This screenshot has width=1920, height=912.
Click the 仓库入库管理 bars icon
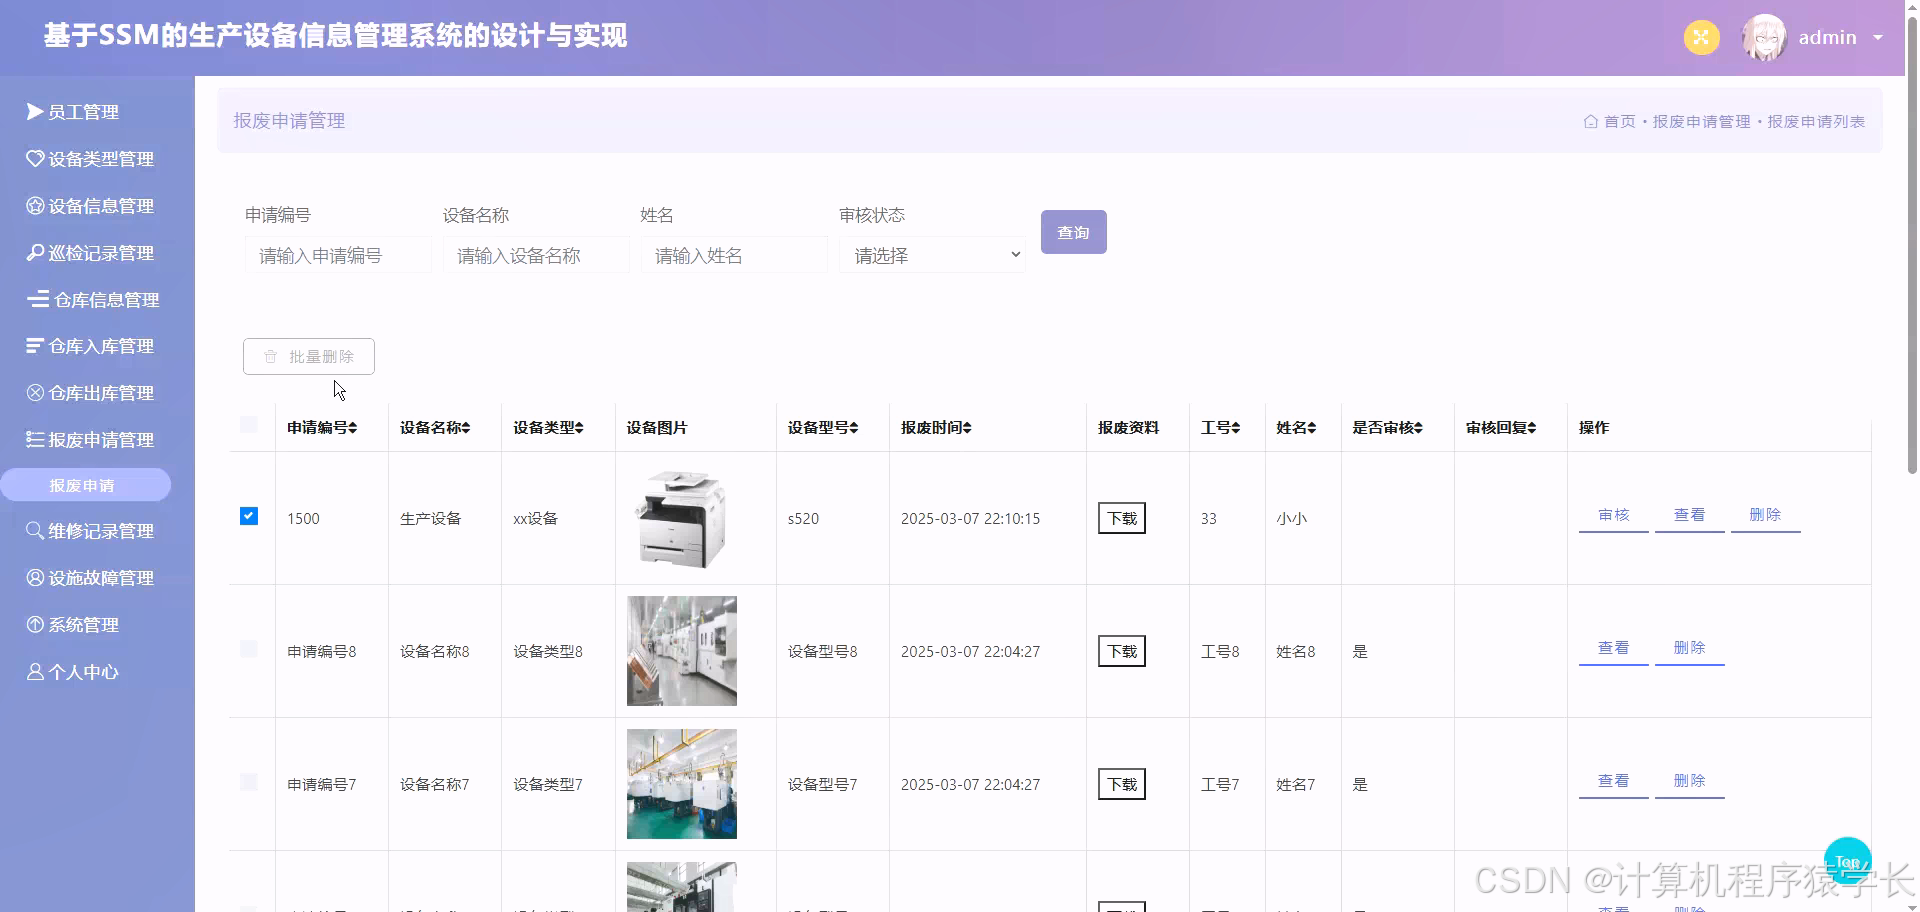[x=35, y=346]
